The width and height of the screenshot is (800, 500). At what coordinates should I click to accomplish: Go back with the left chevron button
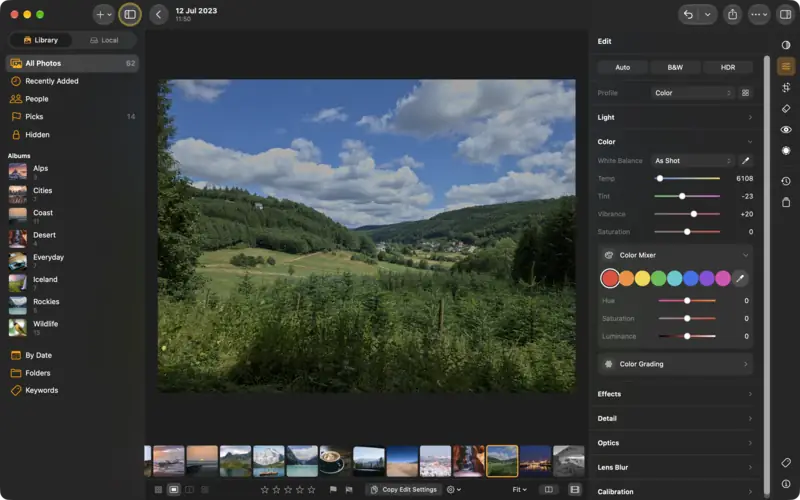coord(159,15)
